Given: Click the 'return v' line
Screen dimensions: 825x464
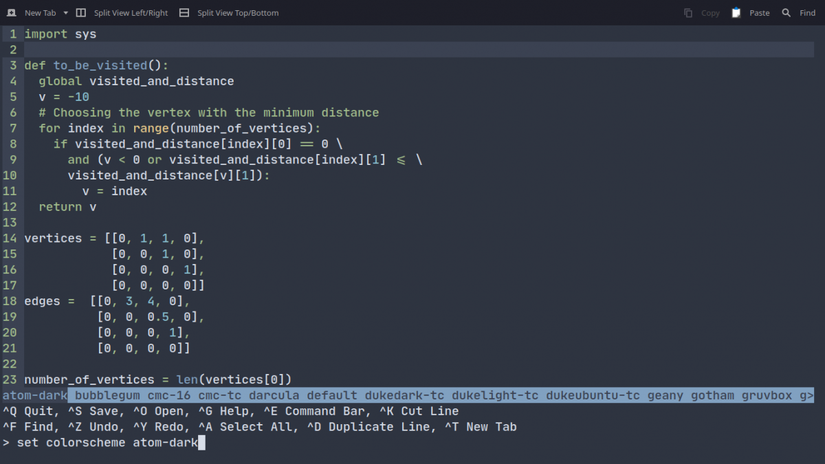Looking at the screenshot, I should [67, 207].
